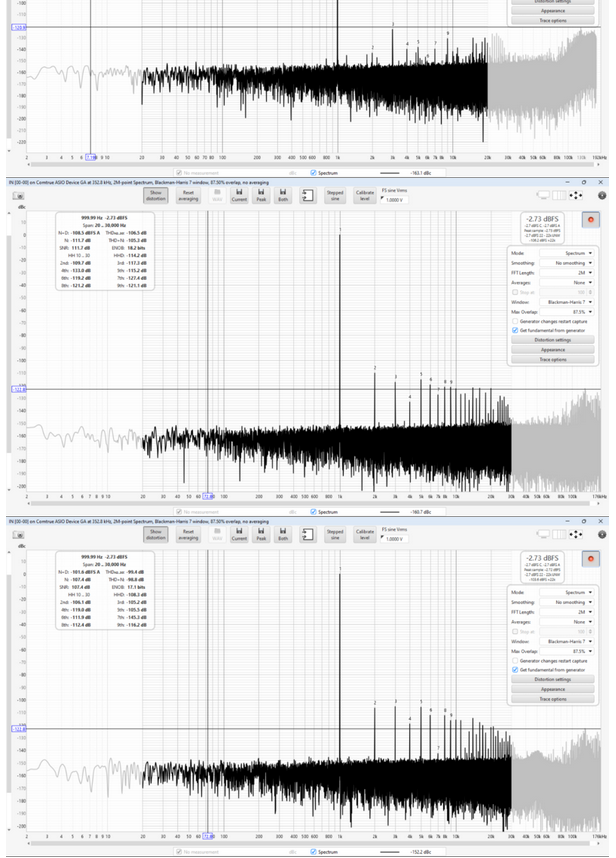The height and width of the screenshot is (858, 616).
Task: Open Mode dropdown in middle RTA window
Action: [x=567, y=253]
